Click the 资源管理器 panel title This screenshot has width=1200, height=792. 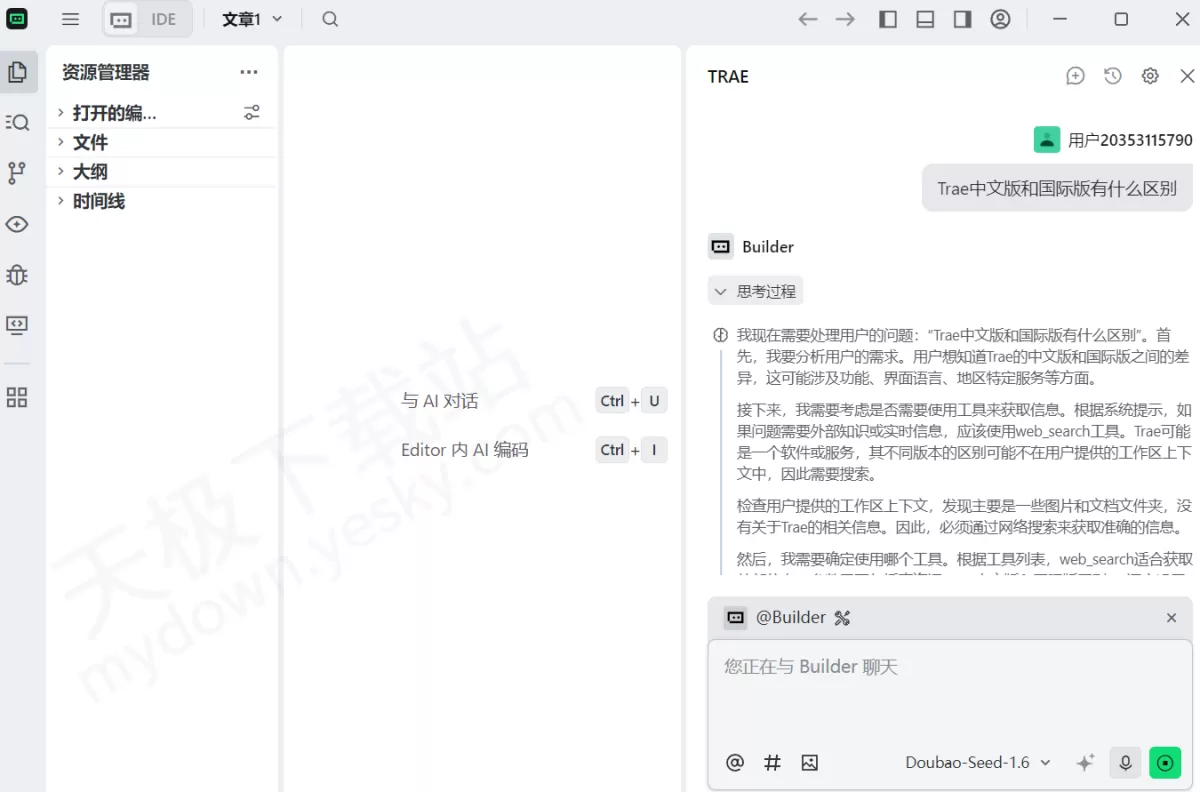[106, 72]
